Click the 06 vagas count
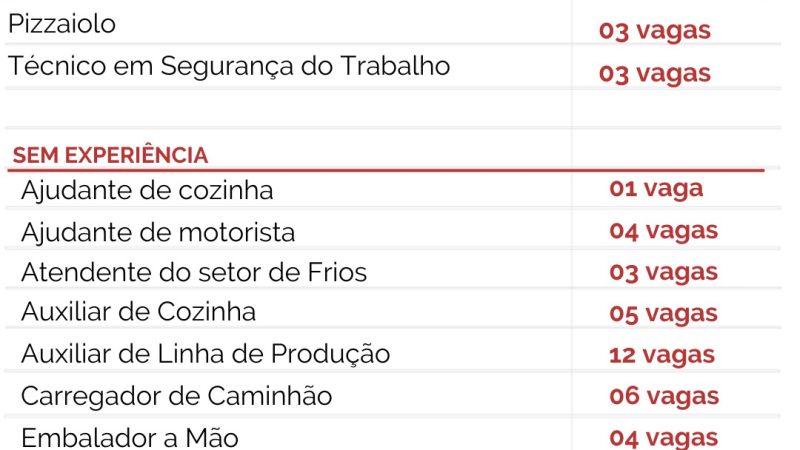 coord(663,396)
